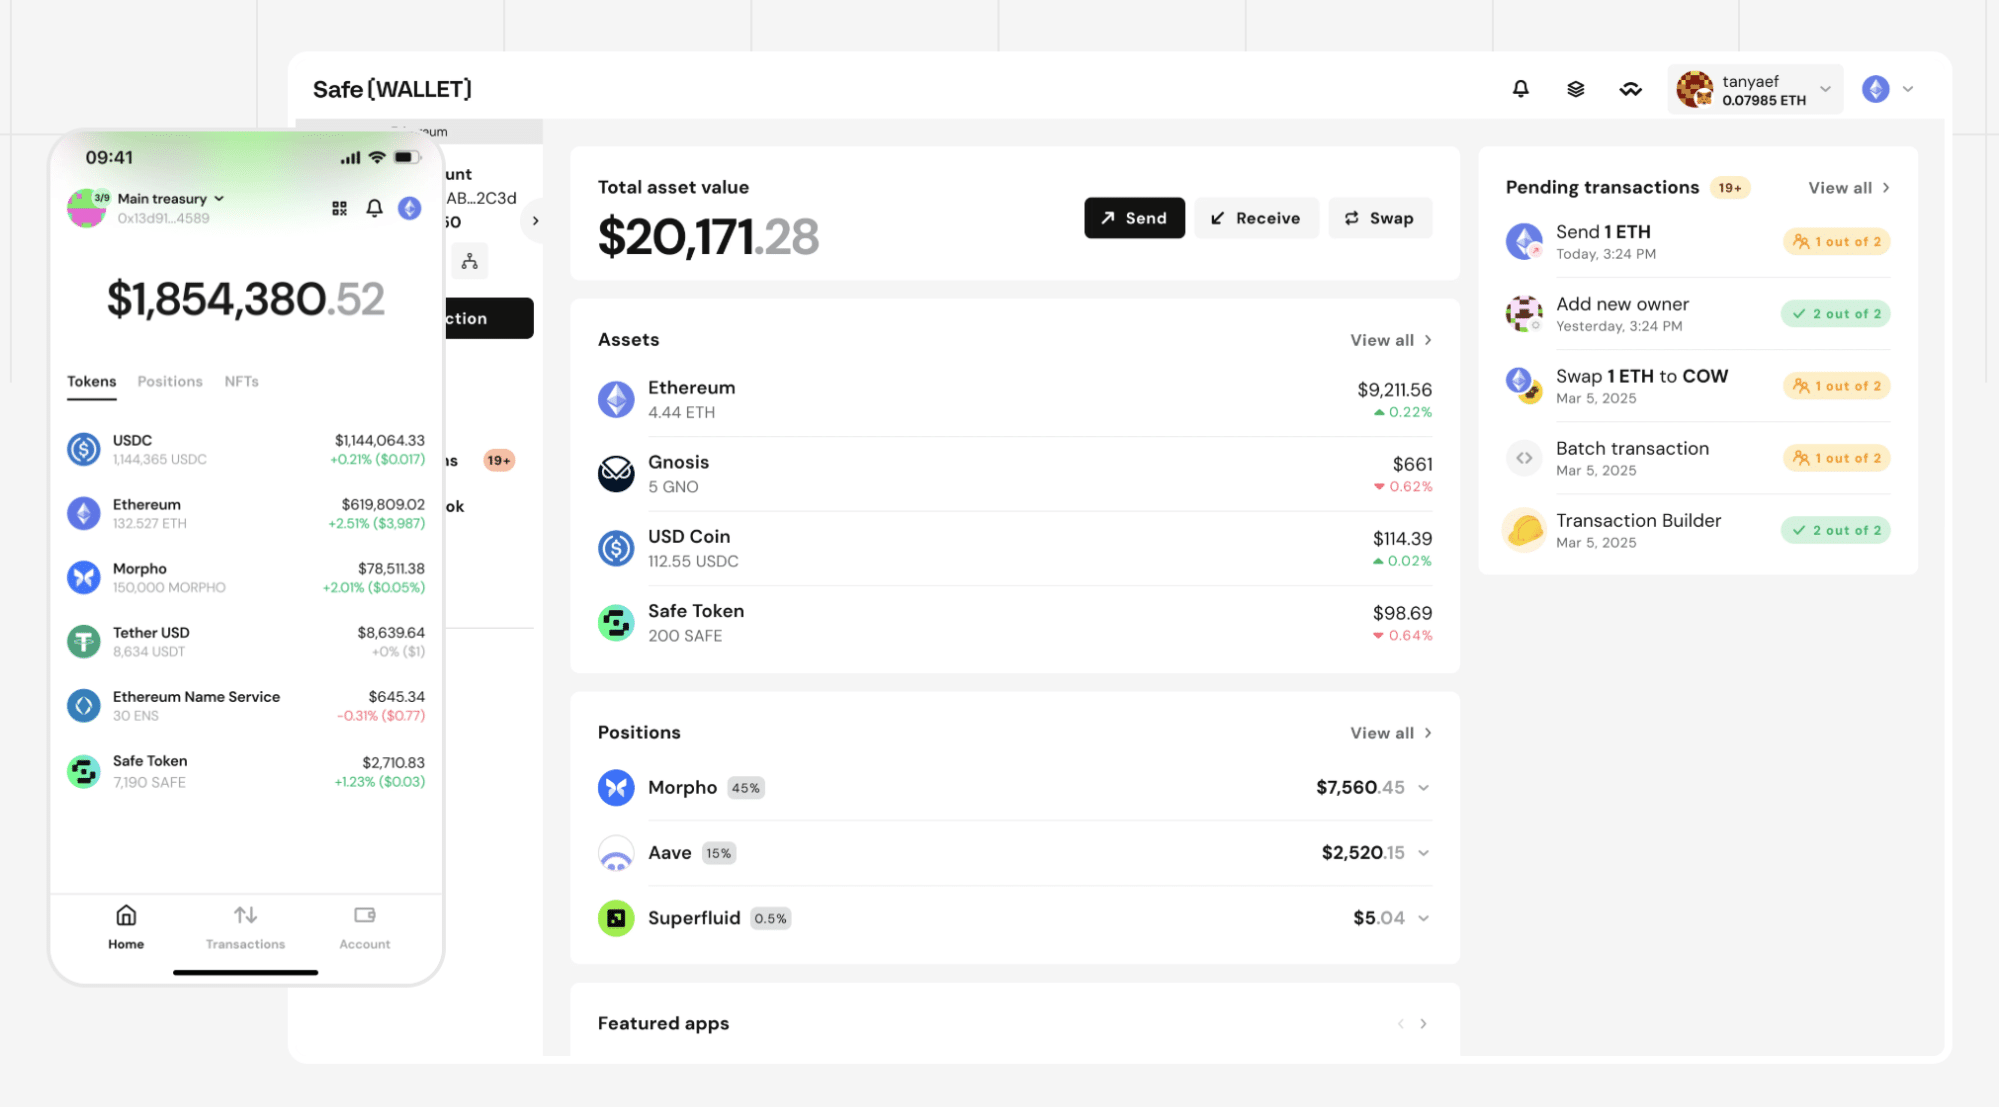This screenshot has width=1999, height=1108.
Task: Click the Main treasury avatar on phone
Action: point(87,208)
